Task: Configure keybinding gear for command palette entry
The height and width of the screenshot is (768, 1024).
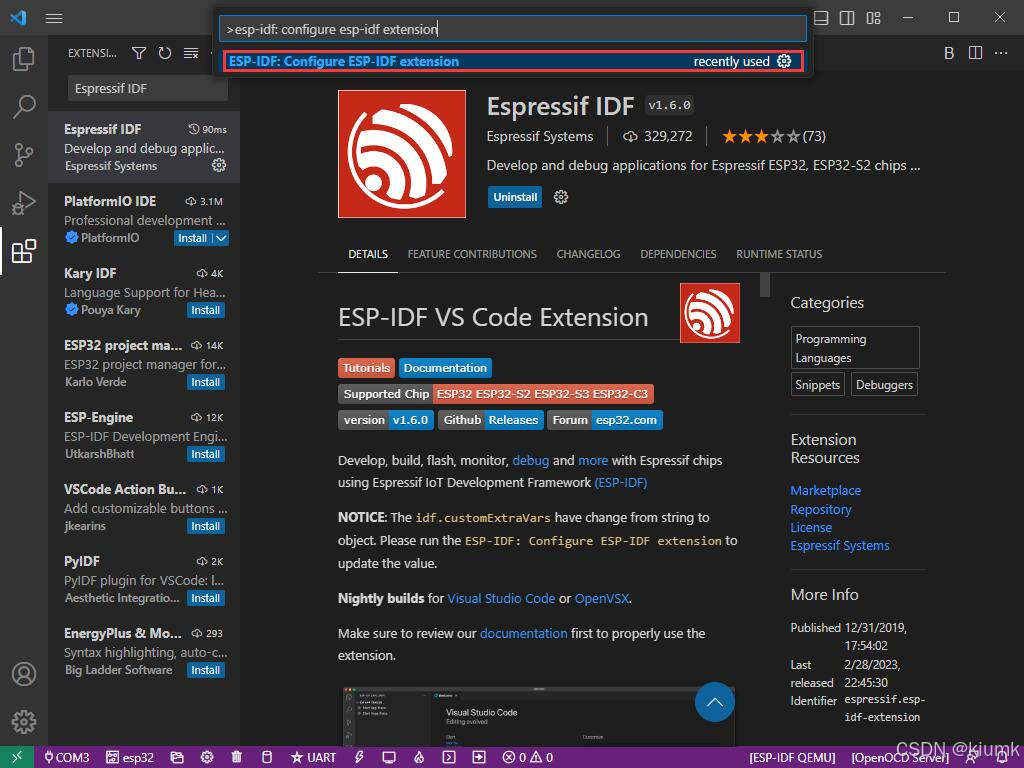Action: click(784, 61)
